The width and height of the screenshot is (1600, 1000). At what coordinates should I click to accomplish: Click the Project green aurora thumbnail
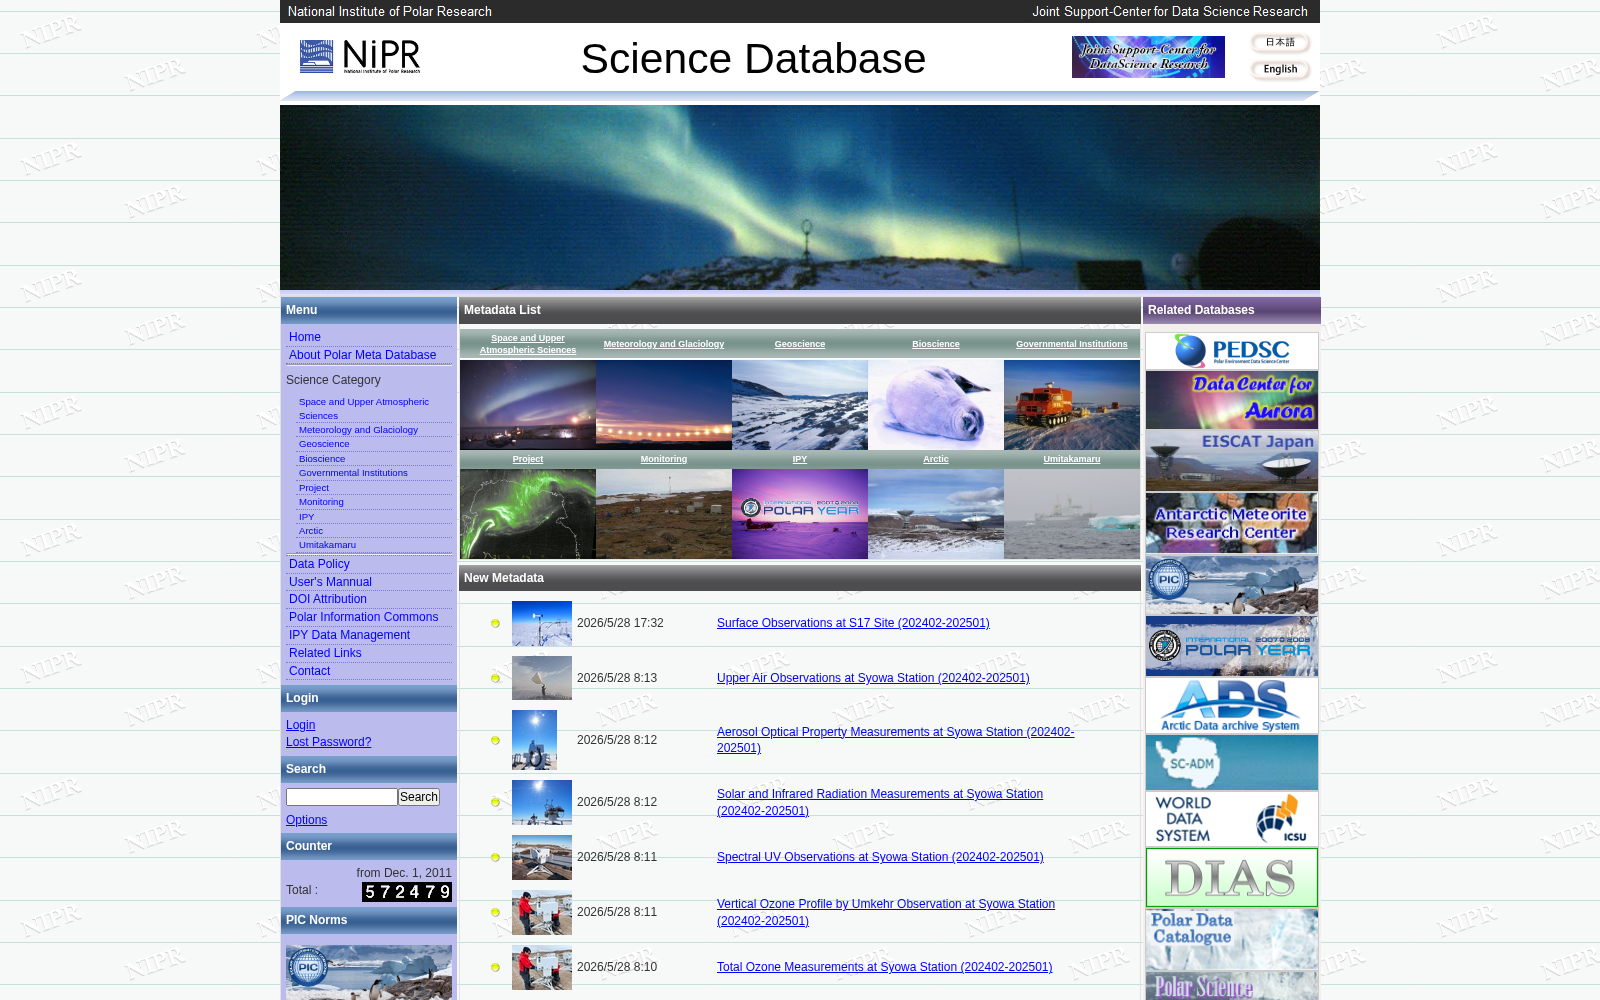tap(528, 514)
